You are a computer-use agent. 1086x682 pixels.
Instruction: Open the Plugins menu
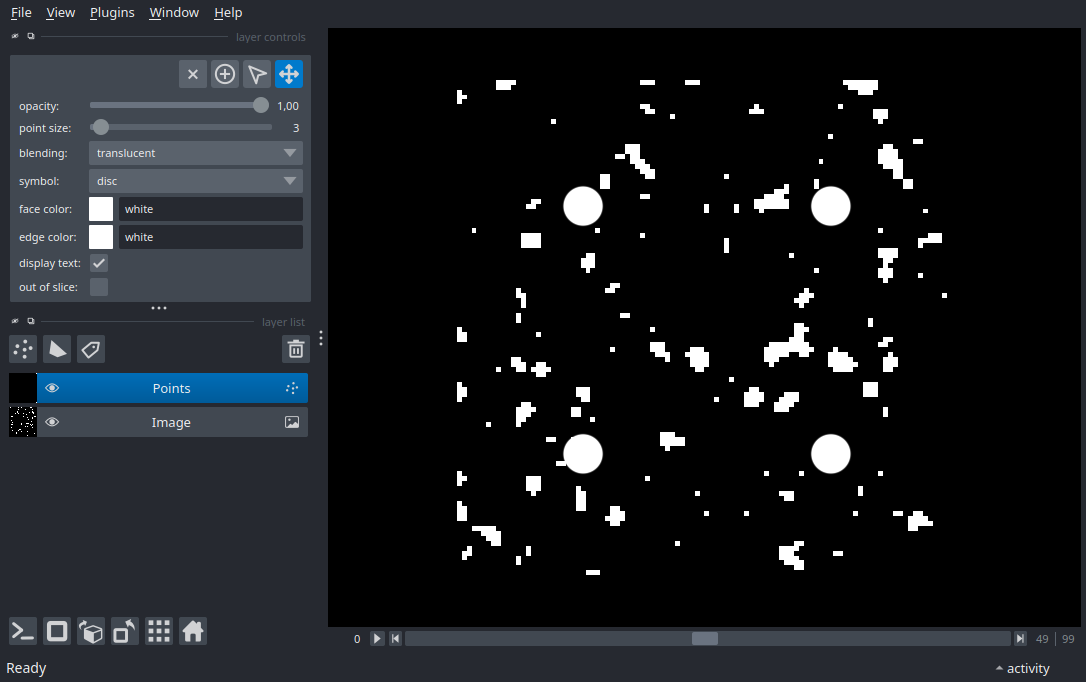click(112, 12)
